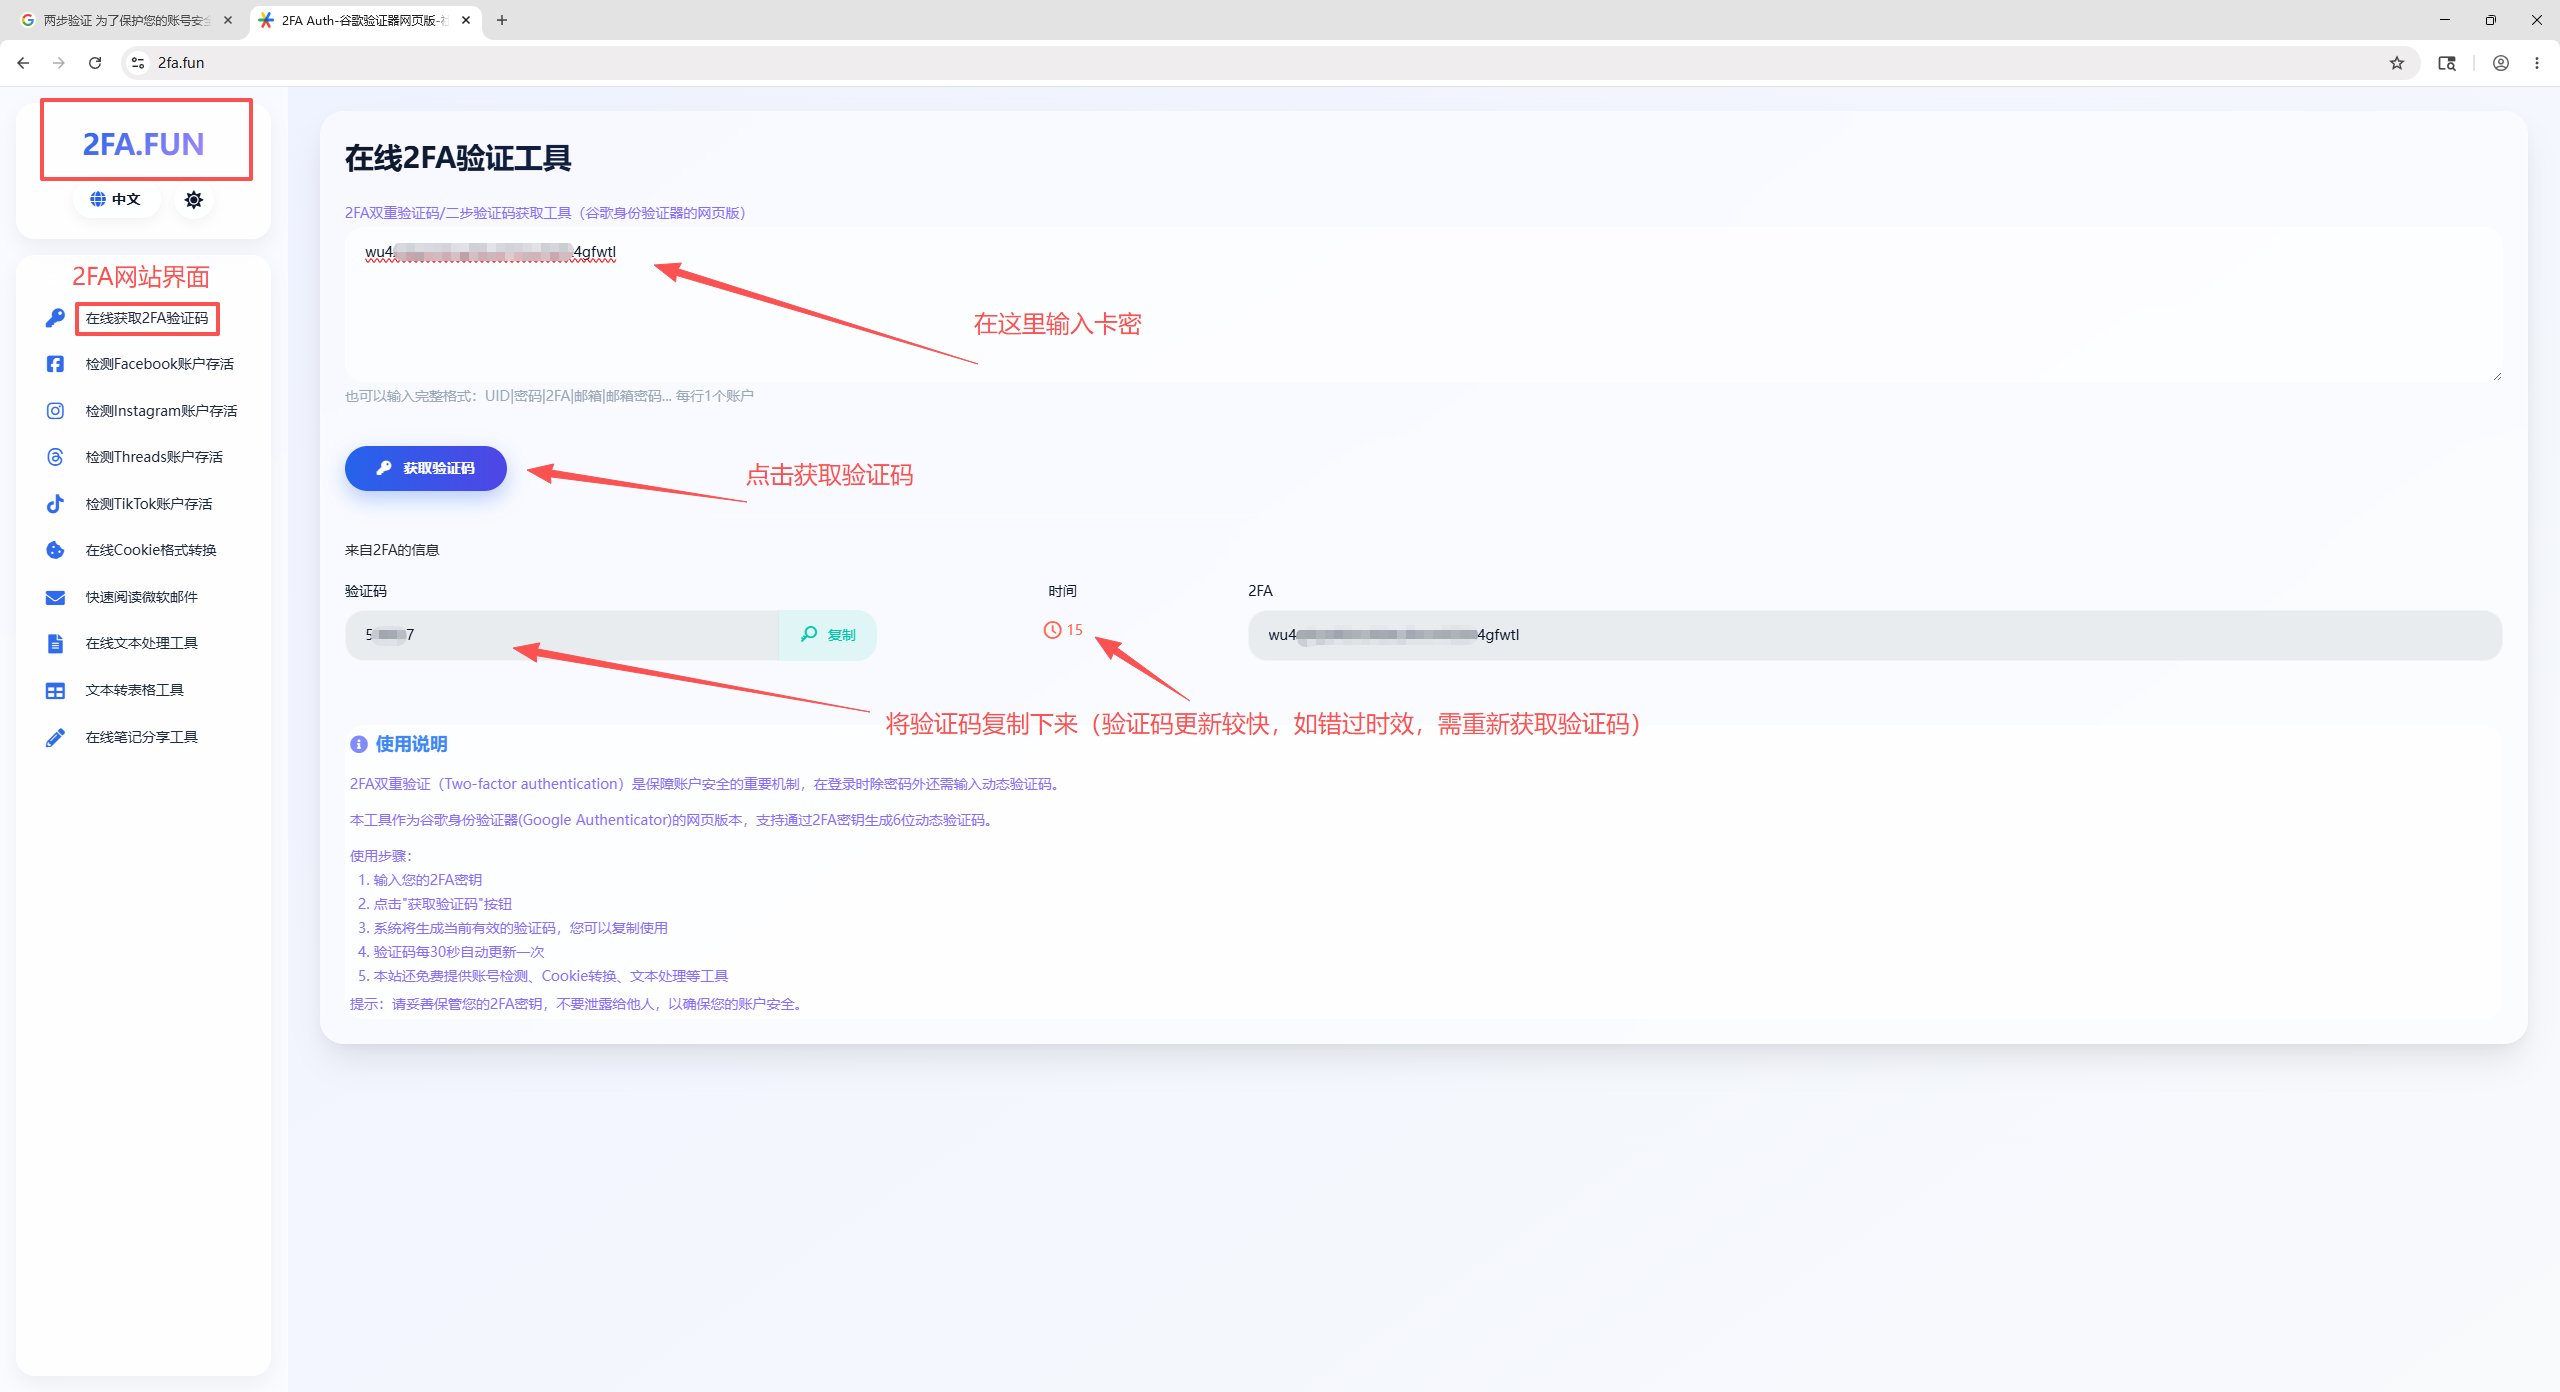Bookmark this page with the star icon
The image size is (2560, 1392).
2397,63
